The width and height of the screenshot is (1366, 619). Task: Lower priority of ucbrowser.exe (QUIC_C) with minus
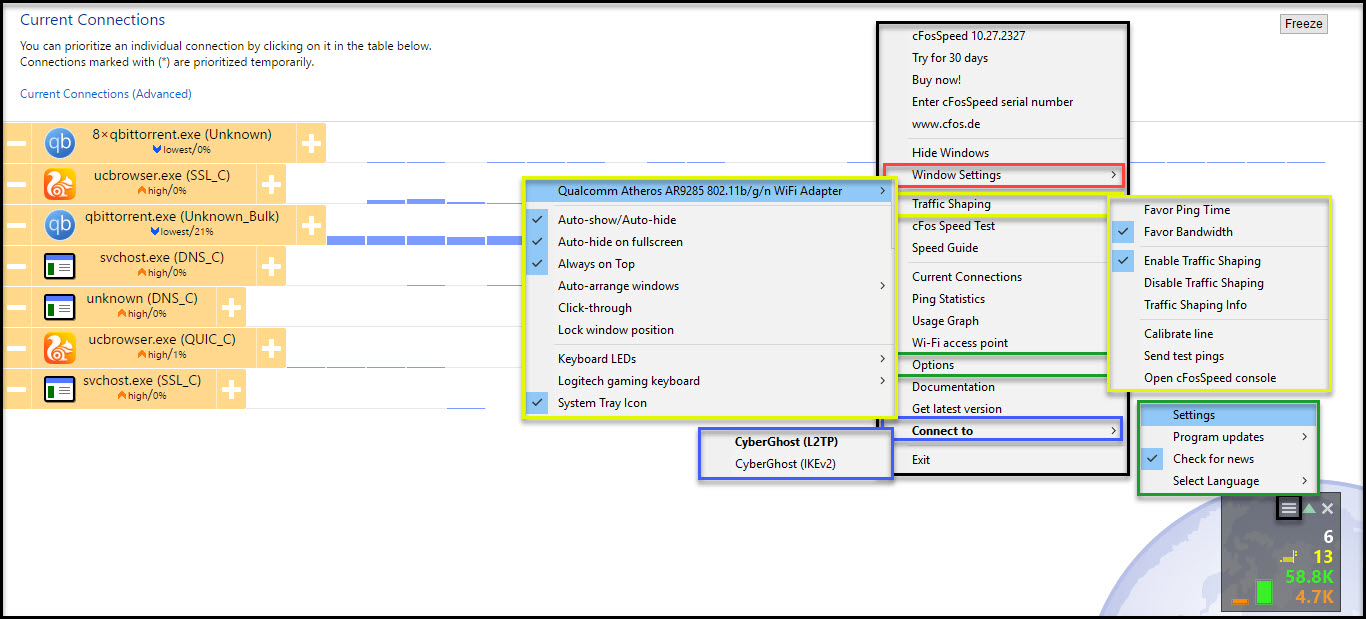[17, 348]
